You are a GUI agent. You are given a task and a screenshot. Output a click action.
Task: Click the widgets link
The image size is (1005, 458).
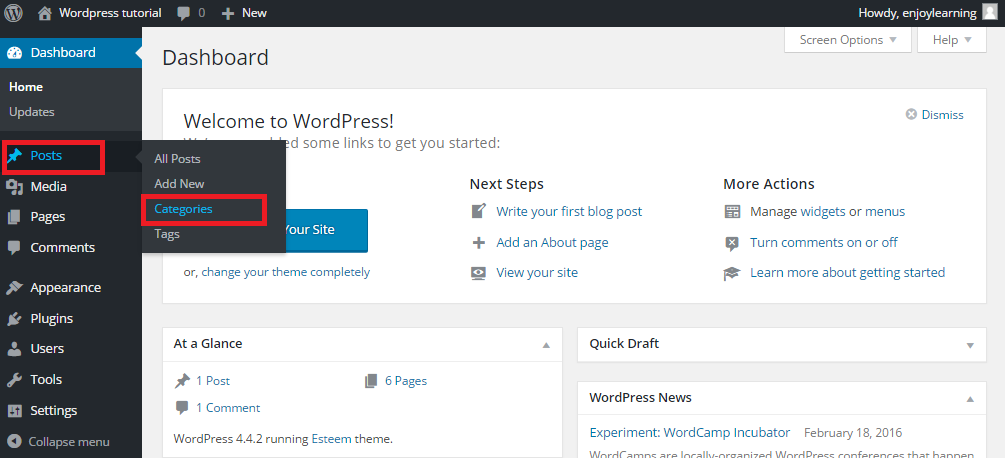823,211
